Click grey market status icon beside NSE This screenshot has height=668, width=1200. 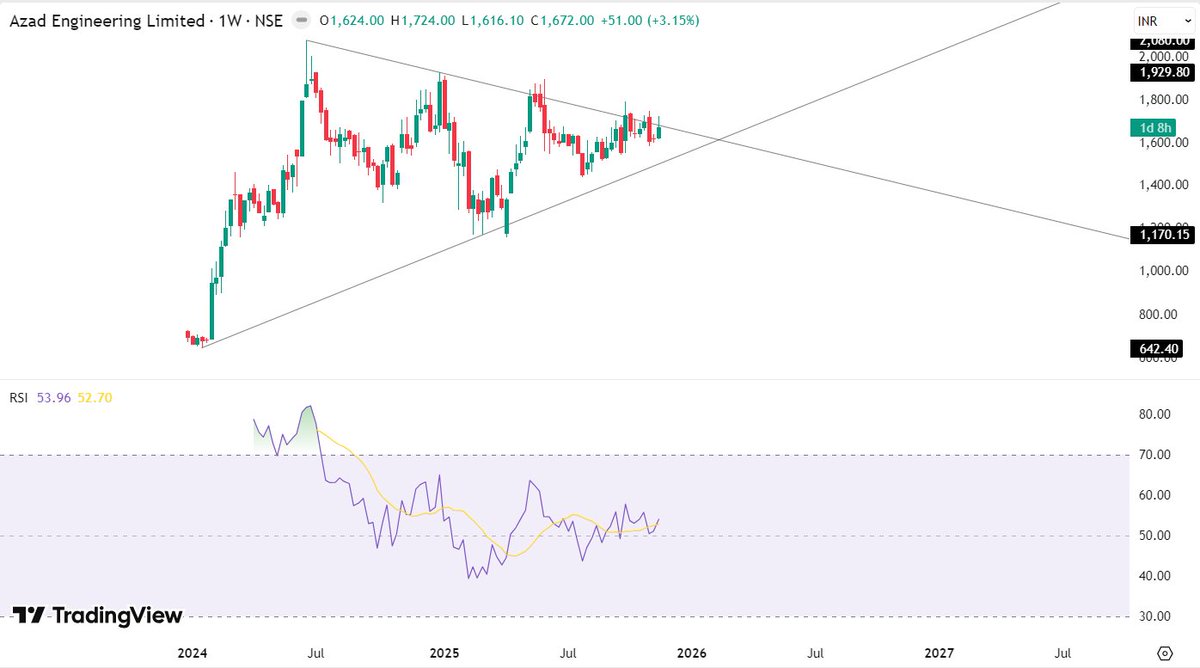[301, 20]
